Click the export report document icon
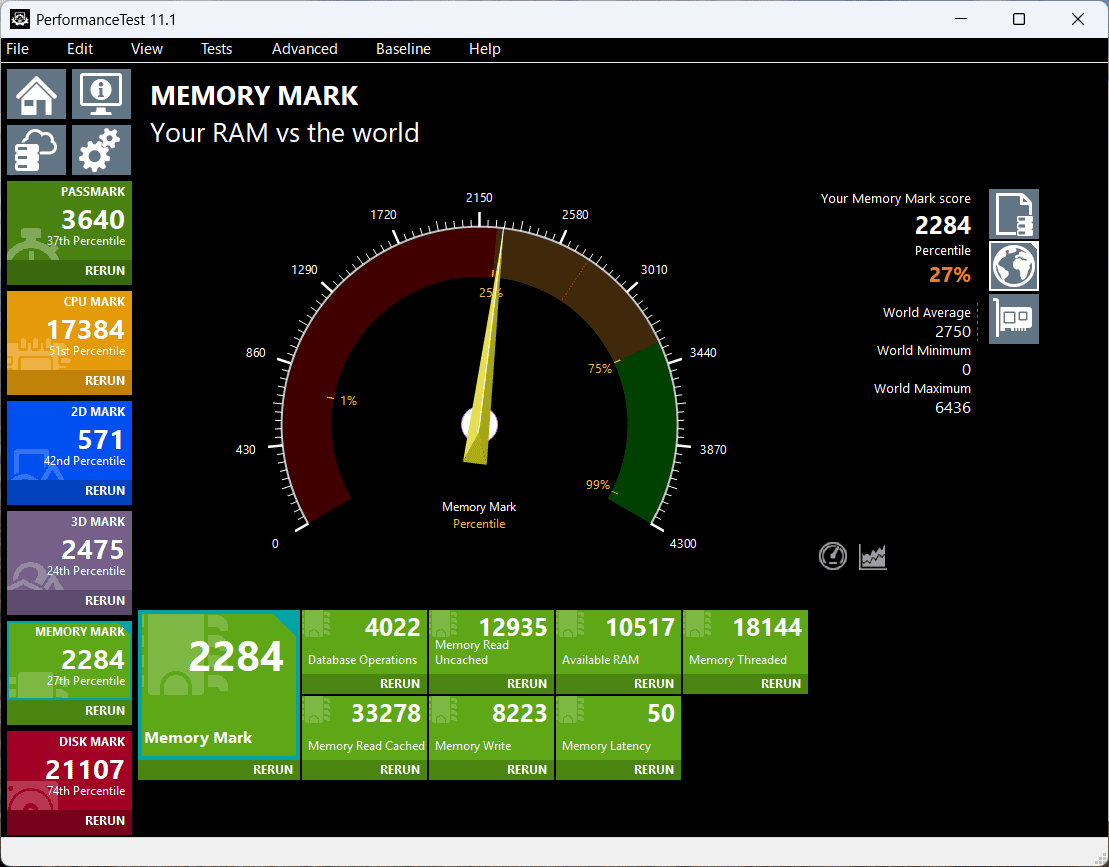 click(x=1013, y=213)
